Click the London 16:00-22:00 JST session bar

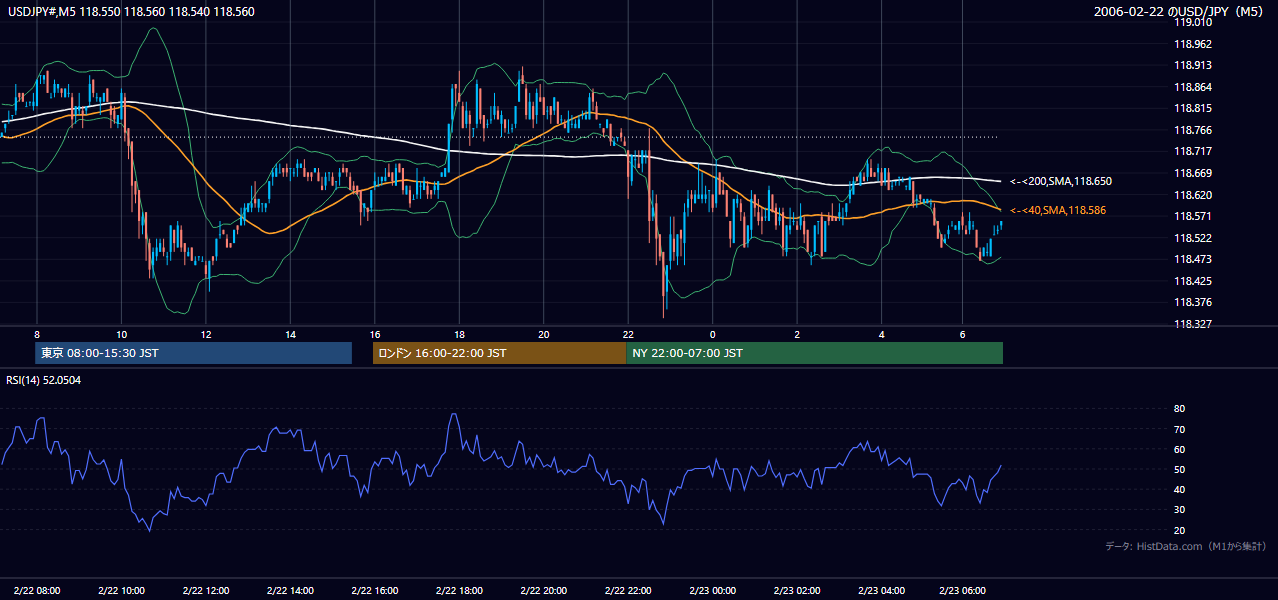[x=499, y=353]
